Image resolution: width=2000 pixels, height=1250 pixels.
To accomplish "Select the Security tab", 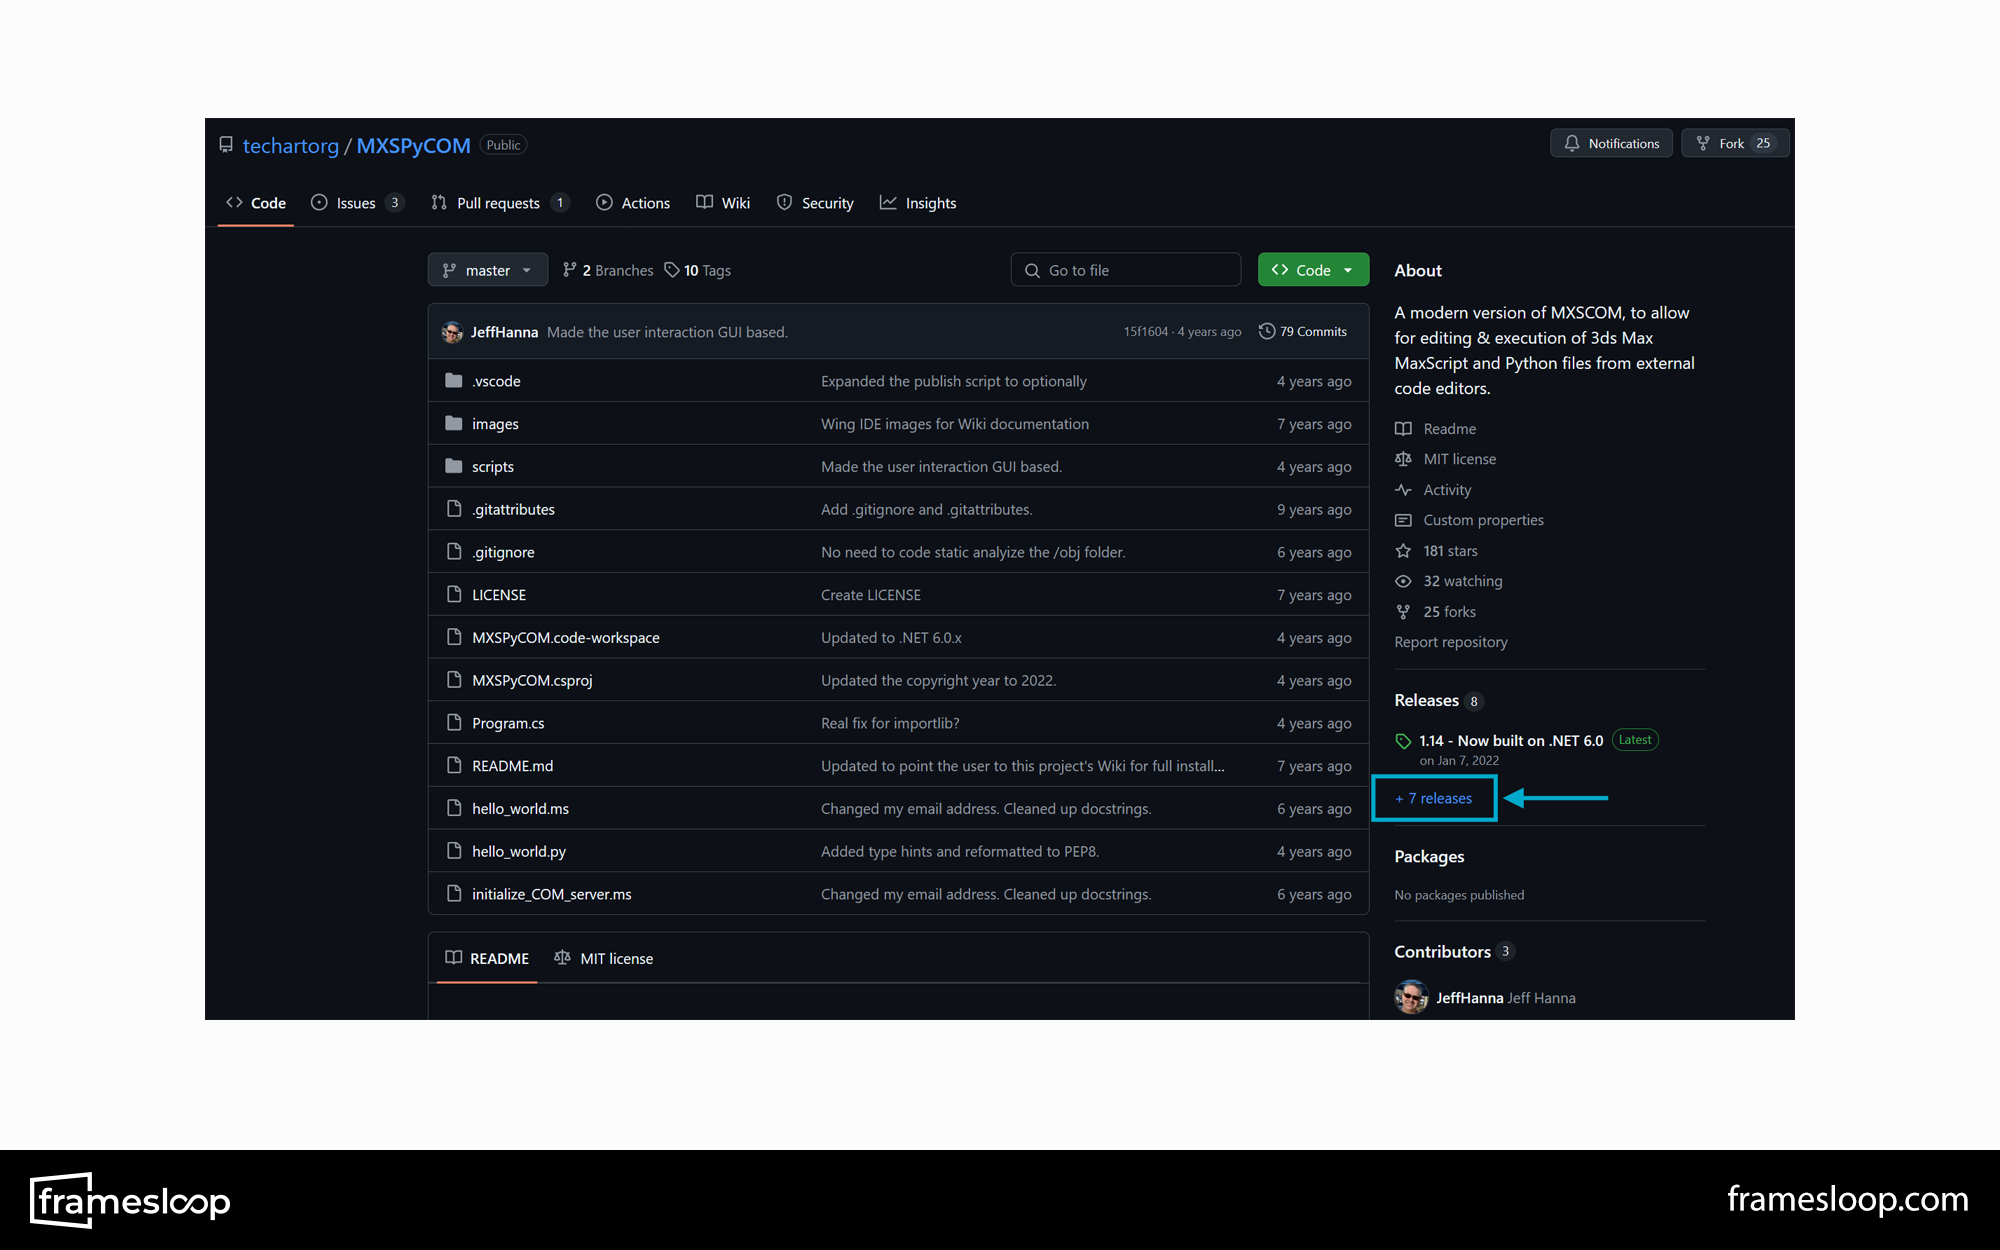I will tap(815, 203).
